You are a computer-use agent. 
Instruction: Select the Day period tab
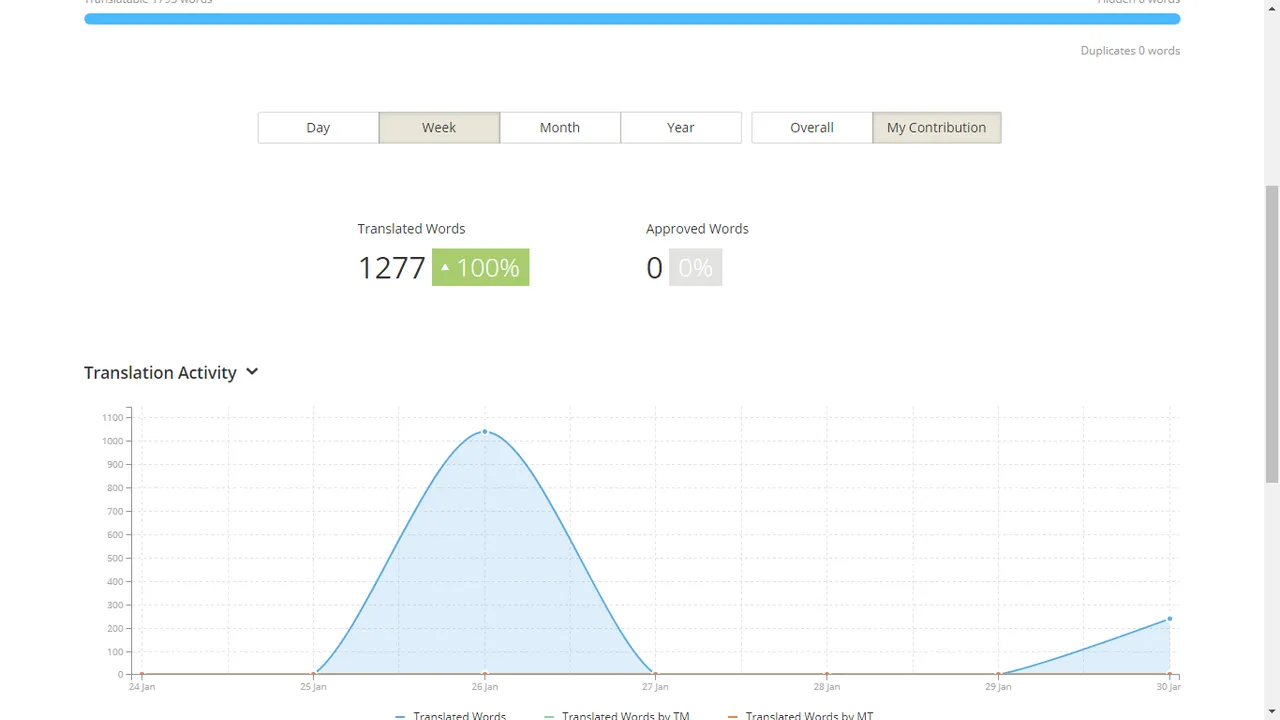point(318,127)
